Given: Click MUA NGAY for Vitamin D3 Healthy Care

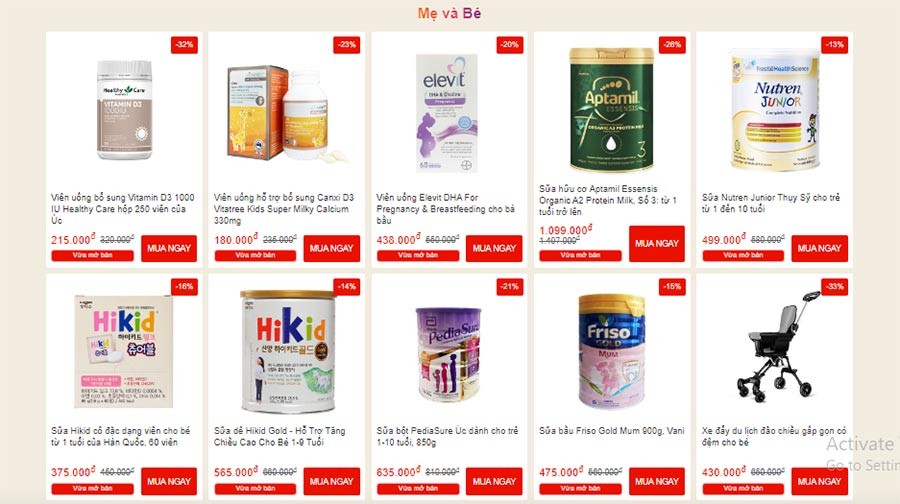Looking at the screenshot, I should (x=169, y=249).
